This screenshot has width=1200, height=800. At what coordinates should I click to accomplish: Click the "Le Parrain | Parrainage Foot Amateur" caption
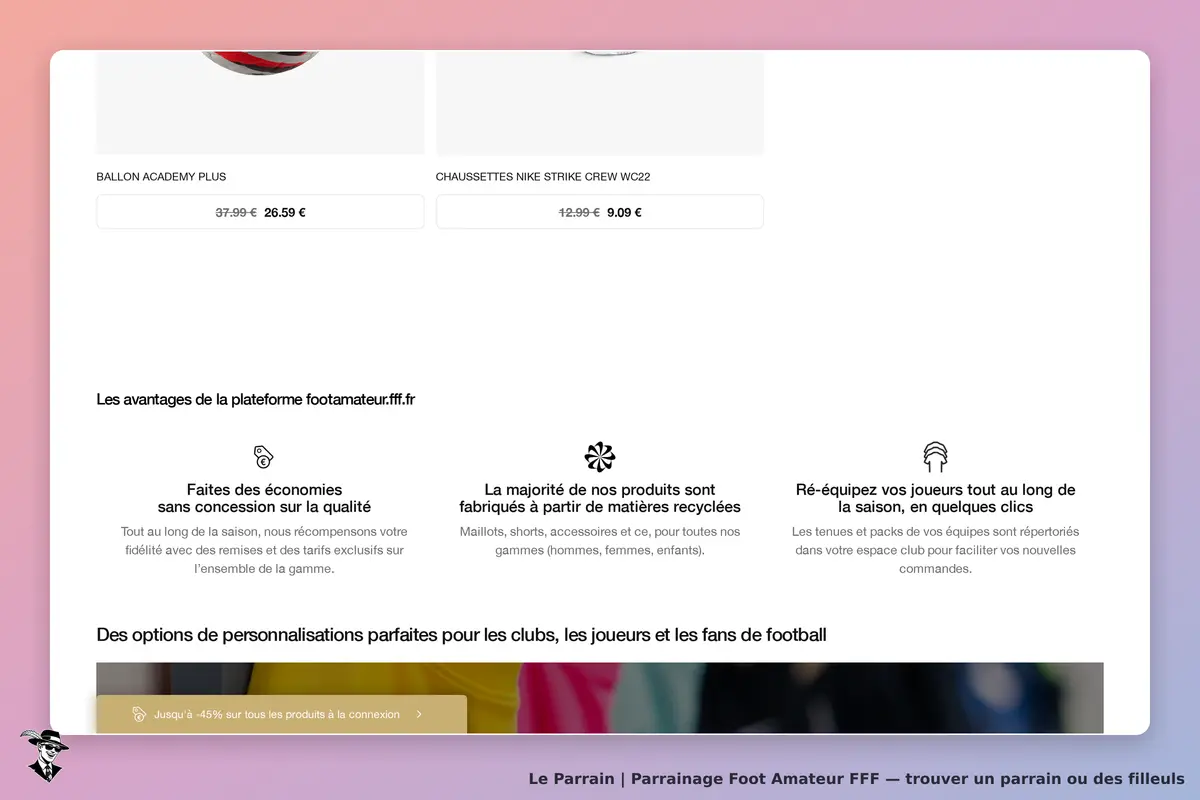857,779
